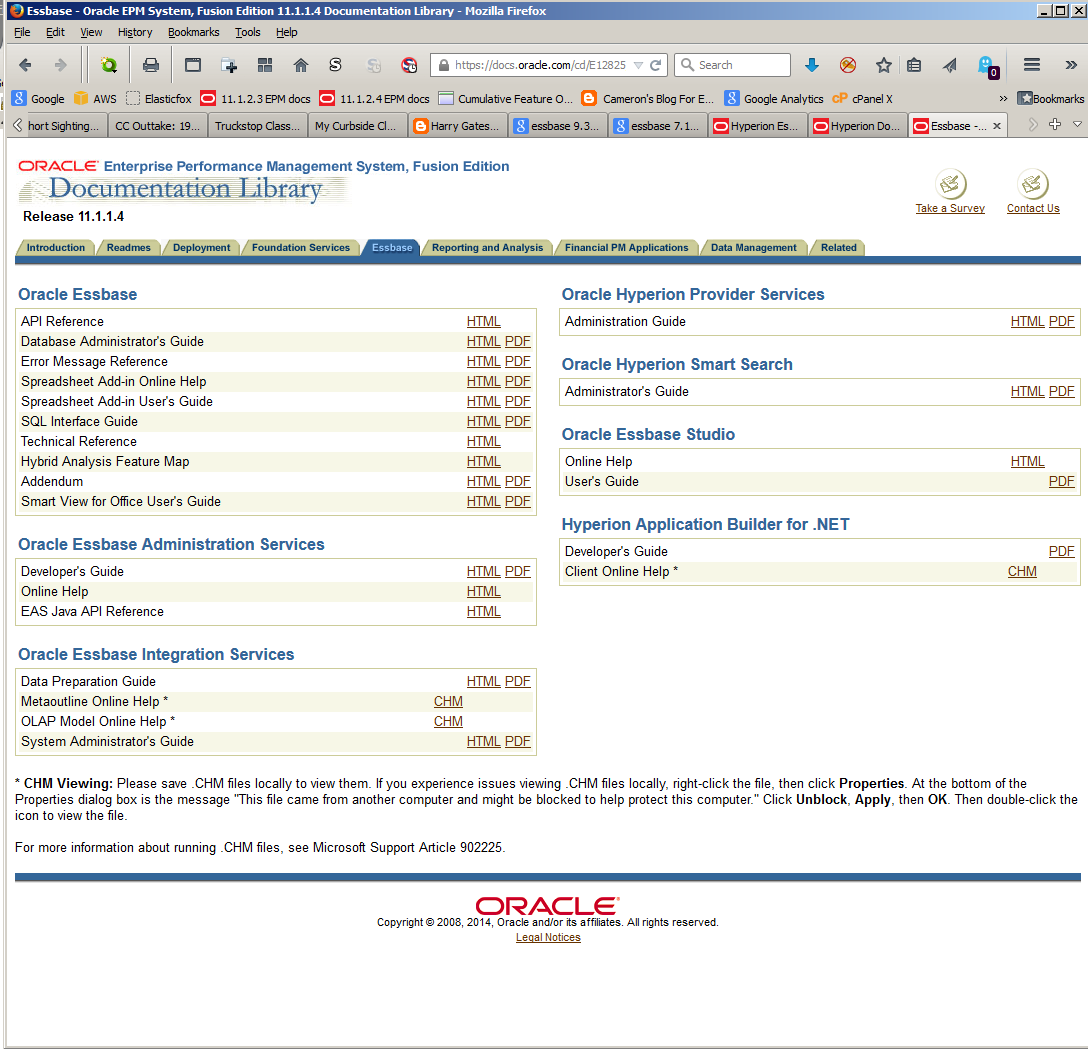Viewport: 1088px width, 1049px height.
Task: Open Essbase Studio User's Guide PDF
Action: click(x=1062, y=481)
